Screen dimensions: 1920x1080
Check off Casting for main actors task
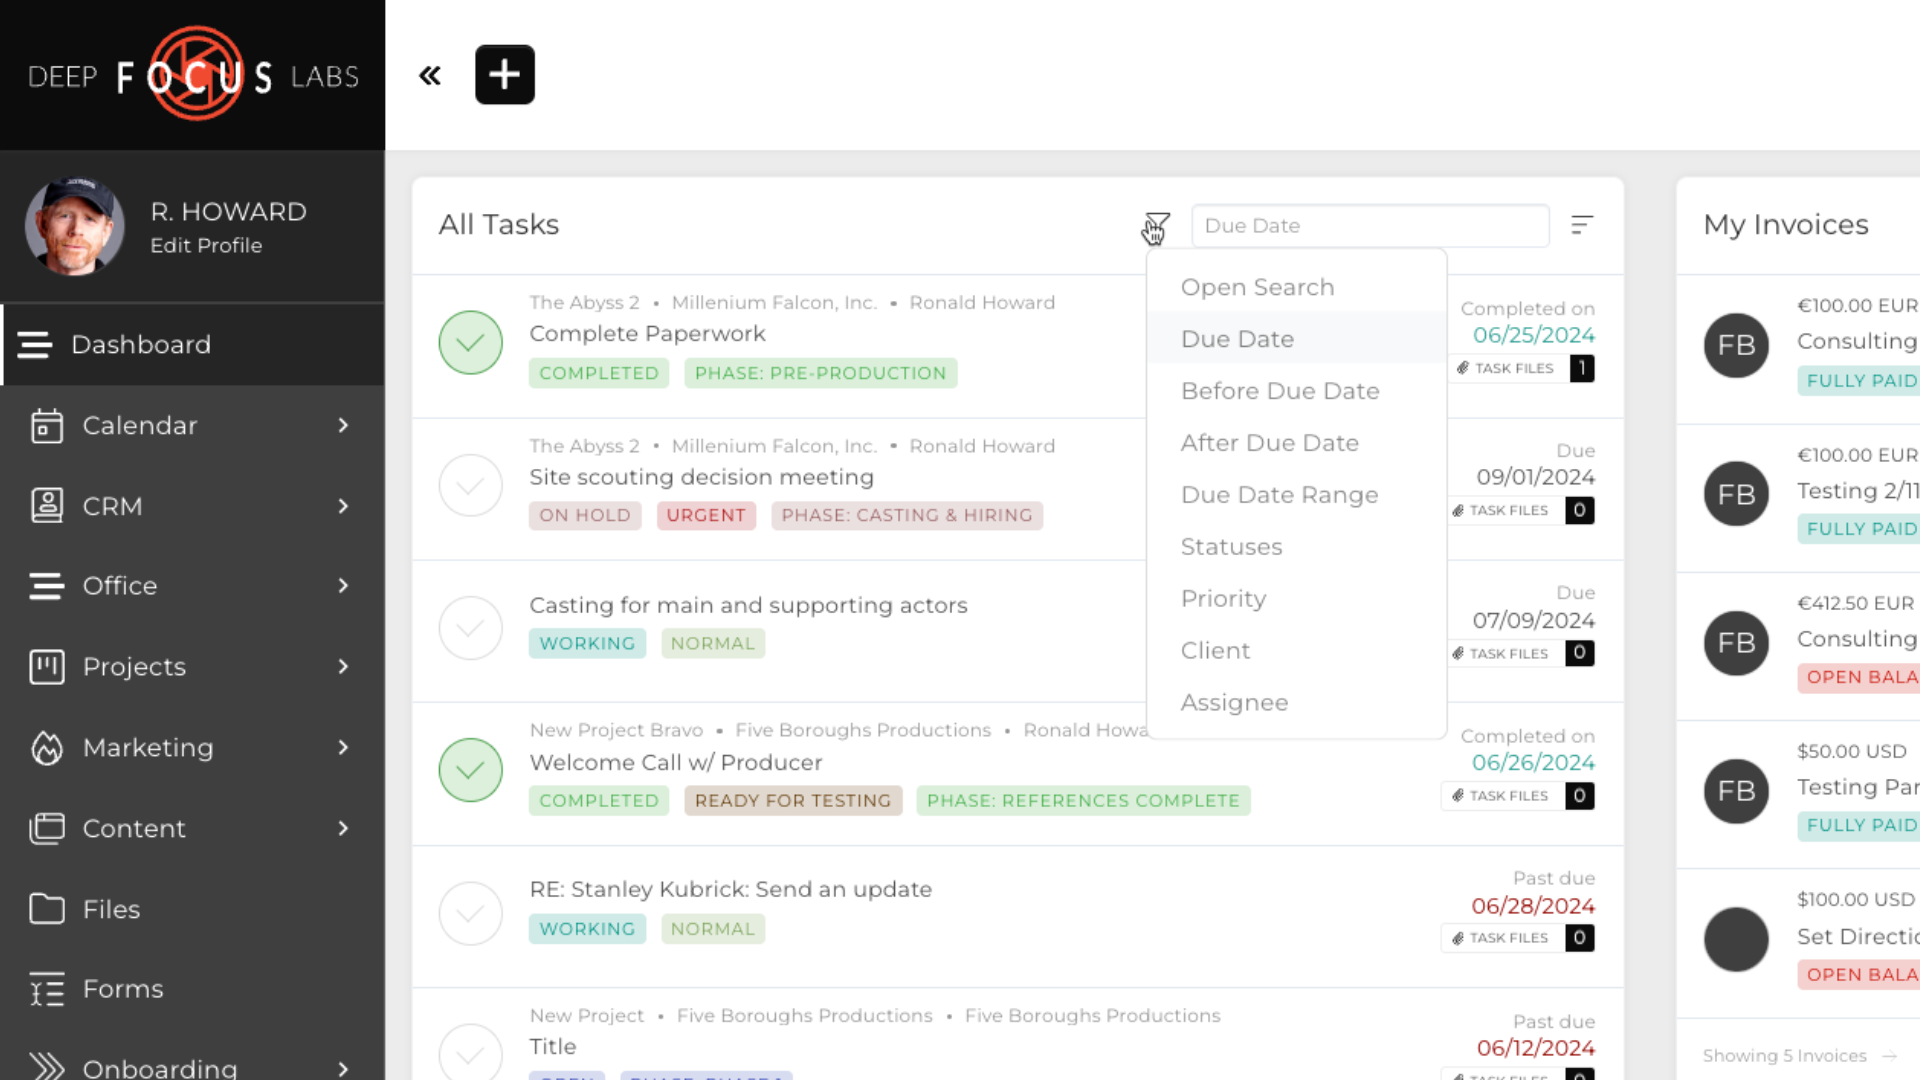(470, 628)
